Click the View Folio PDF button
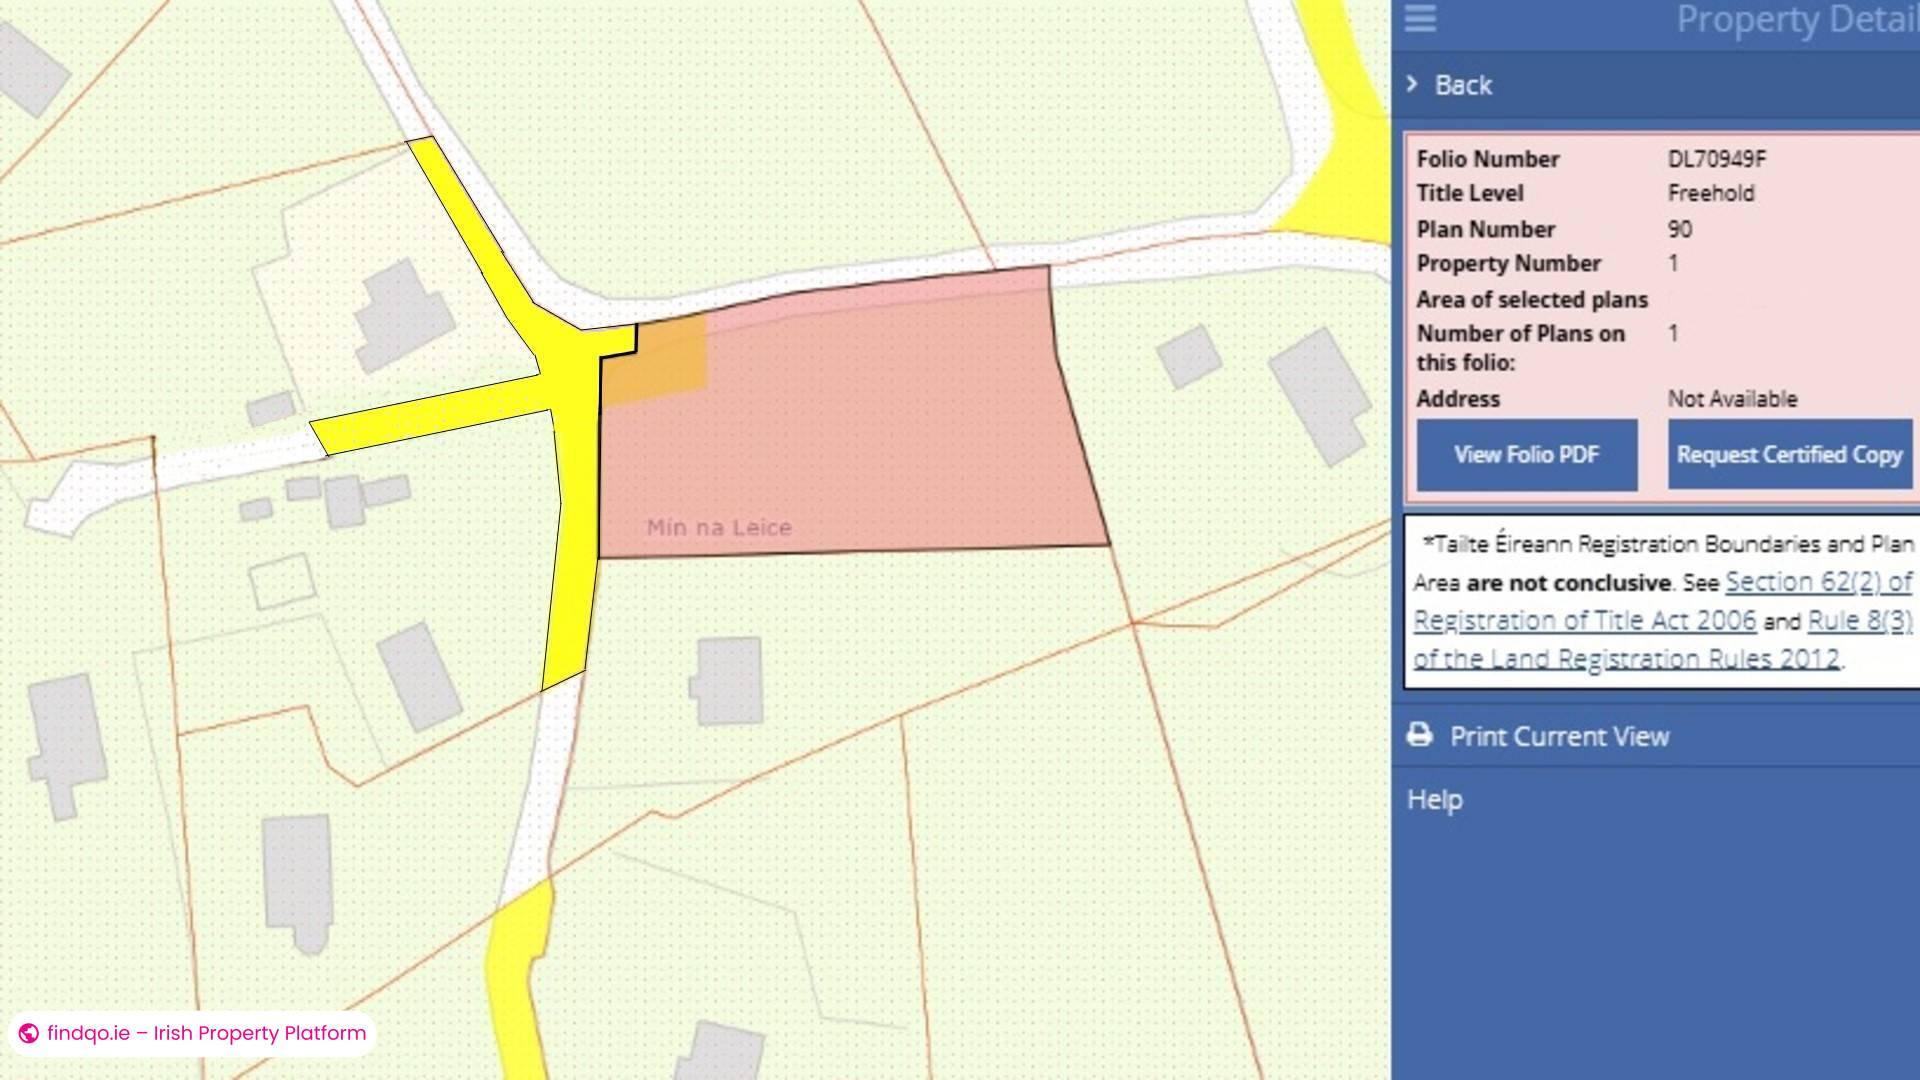The image size is (1920, 1080). (x=1526, y=455)
